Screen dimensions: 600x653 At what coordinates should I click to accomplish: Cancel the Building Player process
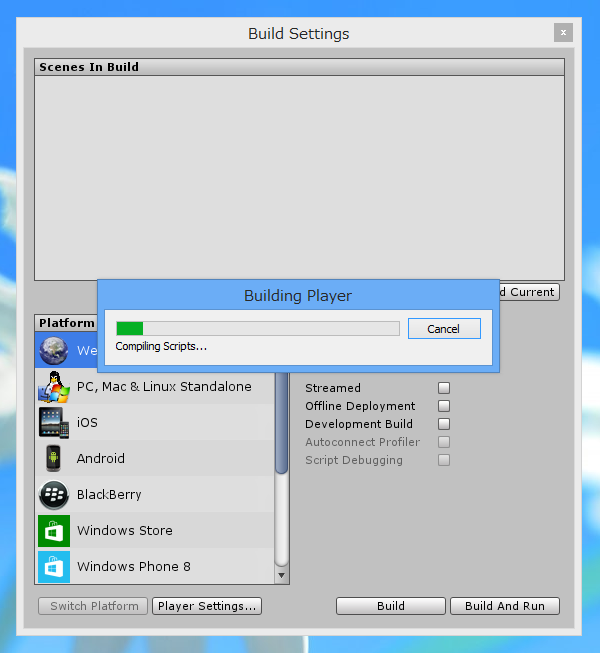[444, 329]
